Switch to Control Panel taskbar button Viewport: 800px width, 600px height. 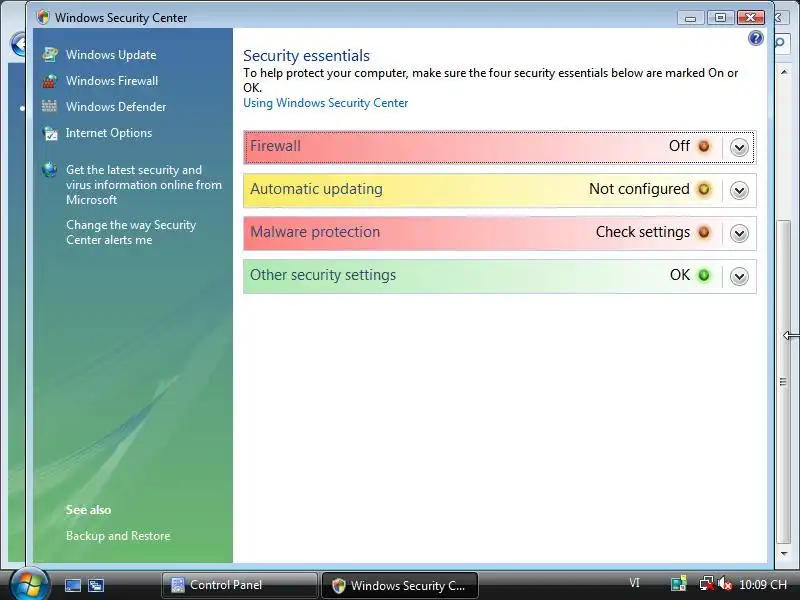point(239,585)
